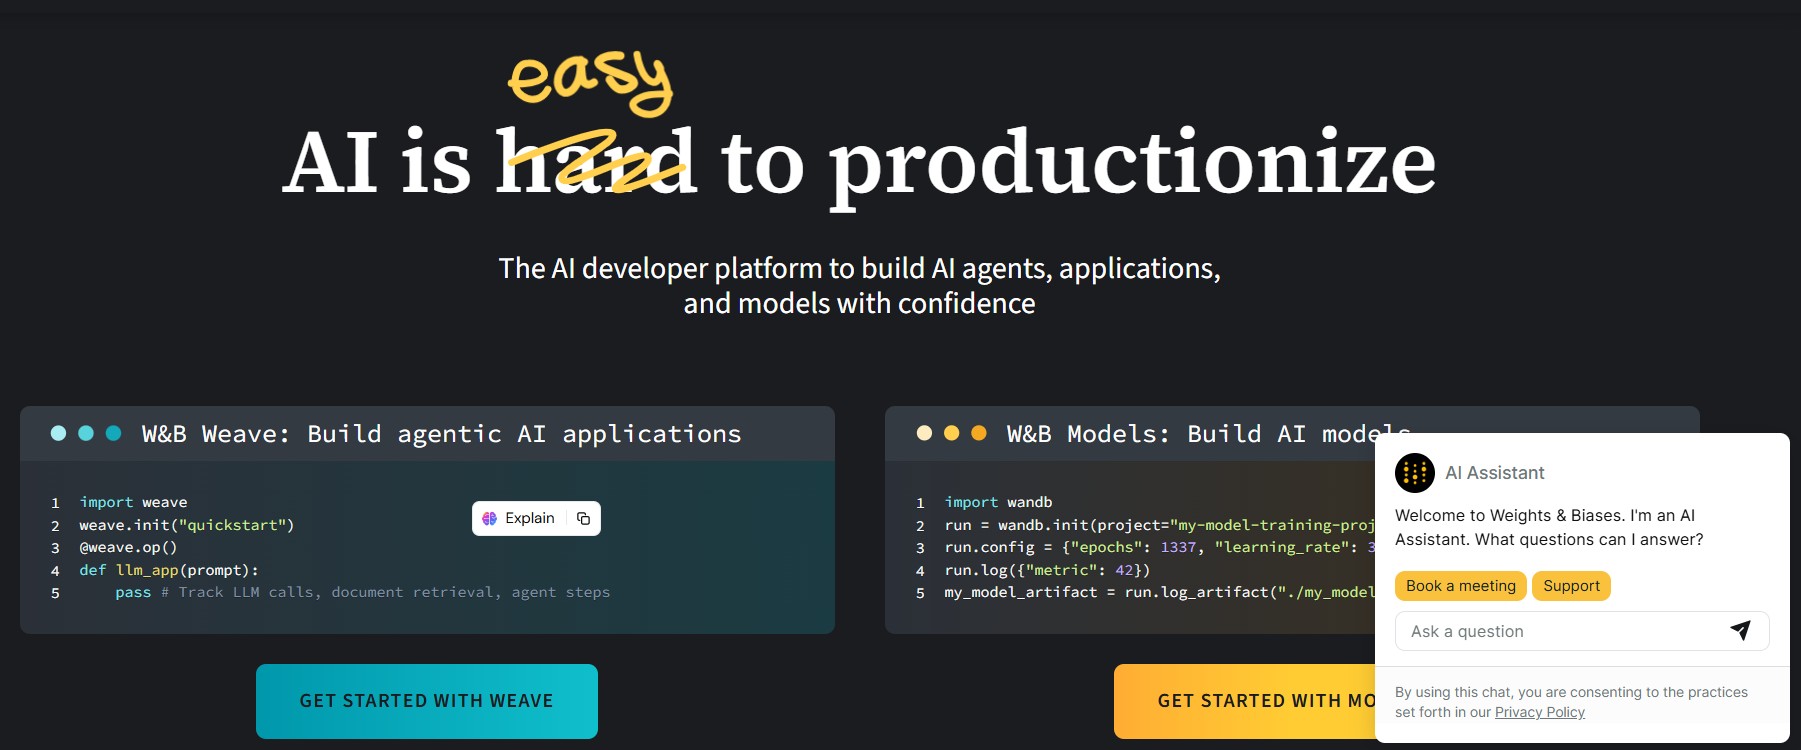Screen dimensions: 1801x750
Task: Click Book a meeting in chat
Action: coord(1461,586)
